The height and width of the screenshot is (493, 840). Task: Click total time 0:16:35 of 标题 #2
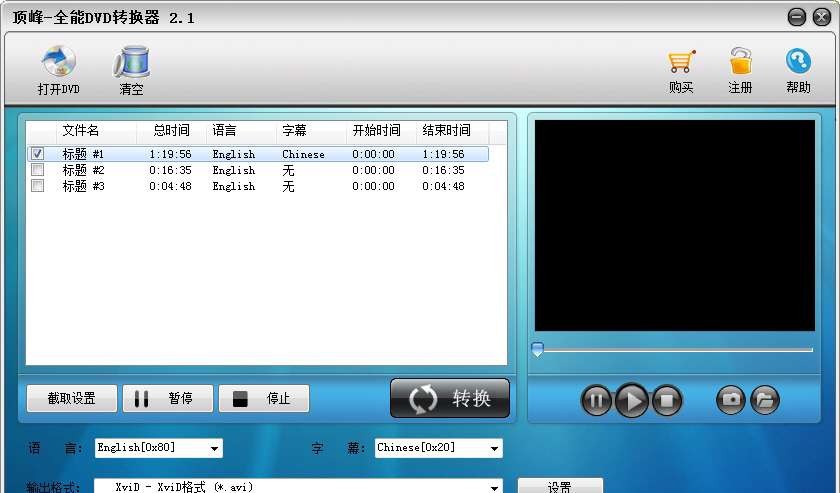[170, 170]
